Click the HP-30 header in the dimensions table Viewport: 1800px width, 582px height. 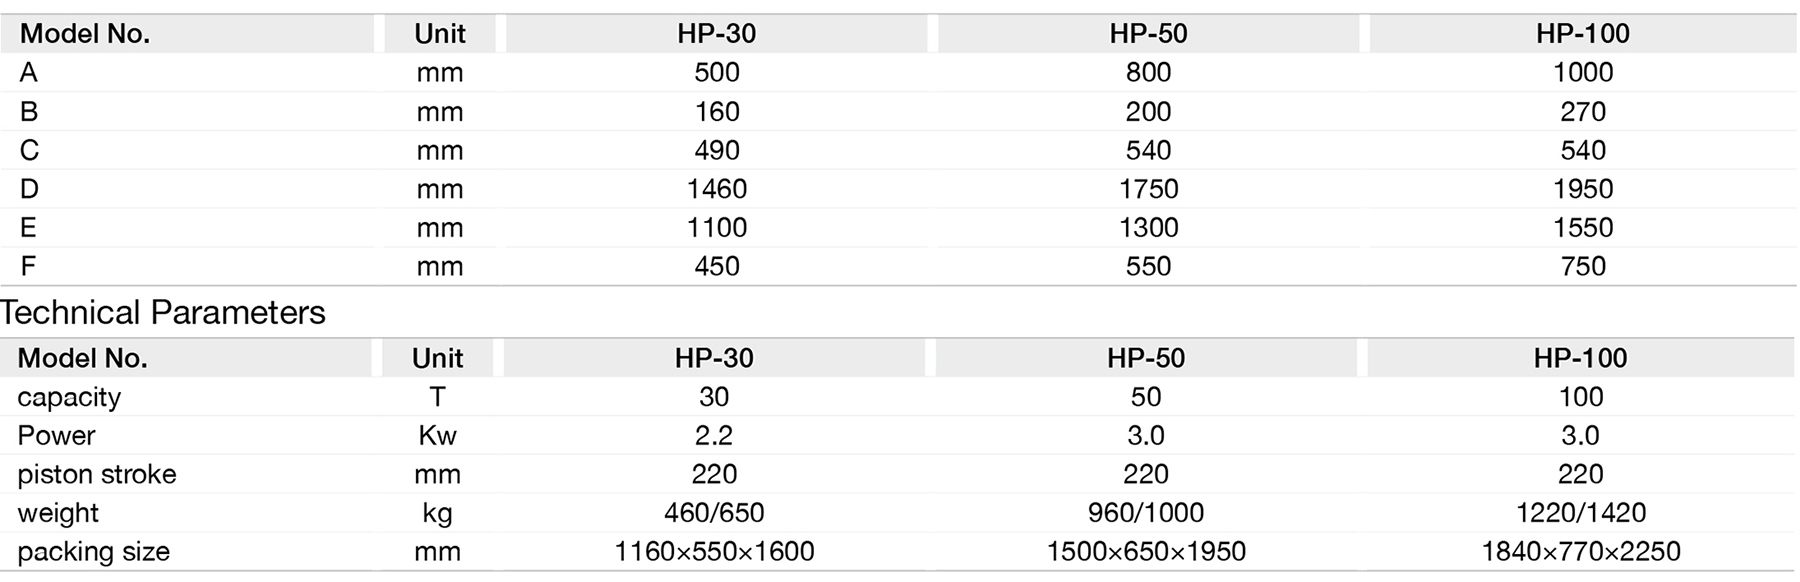716,34
